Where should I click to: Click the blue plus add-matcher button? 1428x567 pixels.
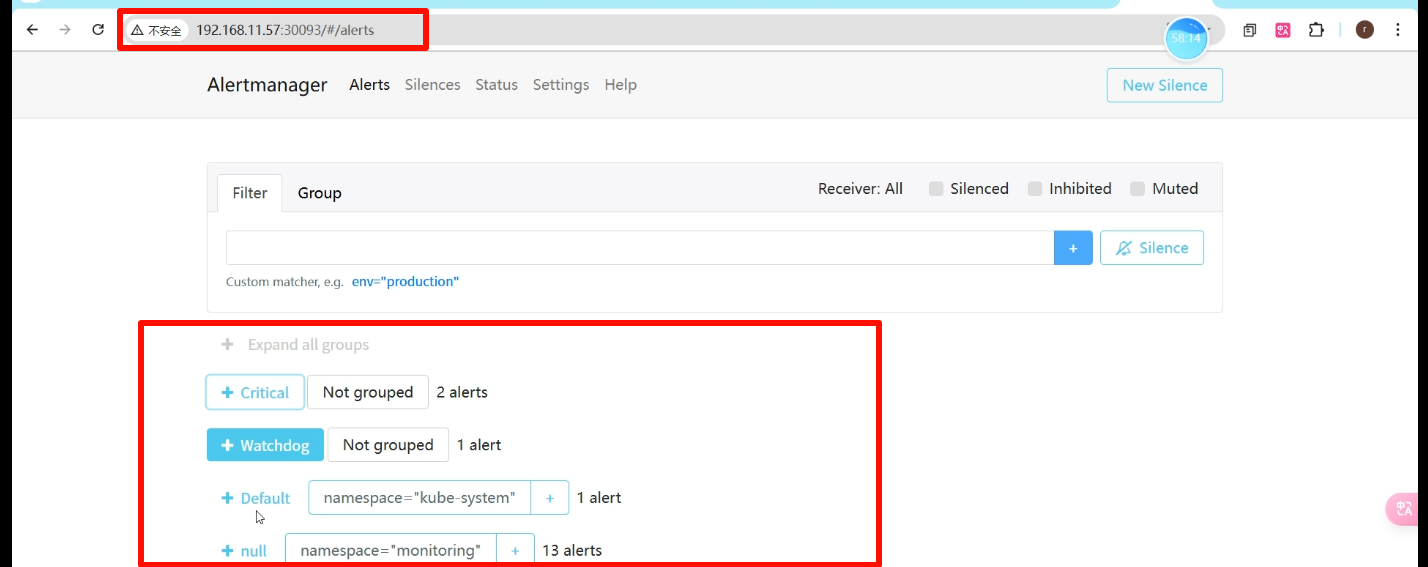(1073, 248)
